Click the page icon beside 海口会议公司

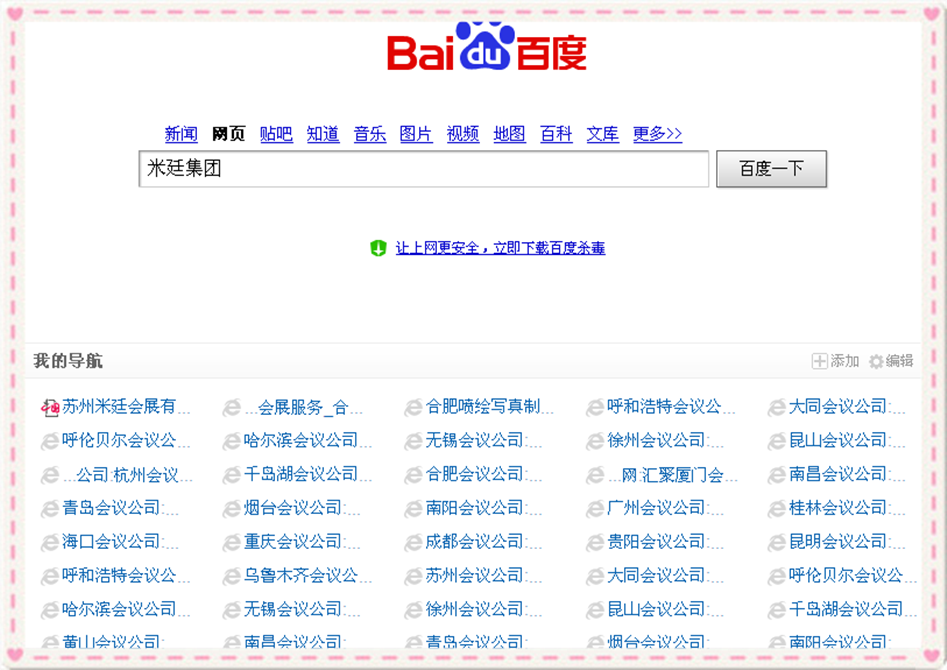coord(50,543)
